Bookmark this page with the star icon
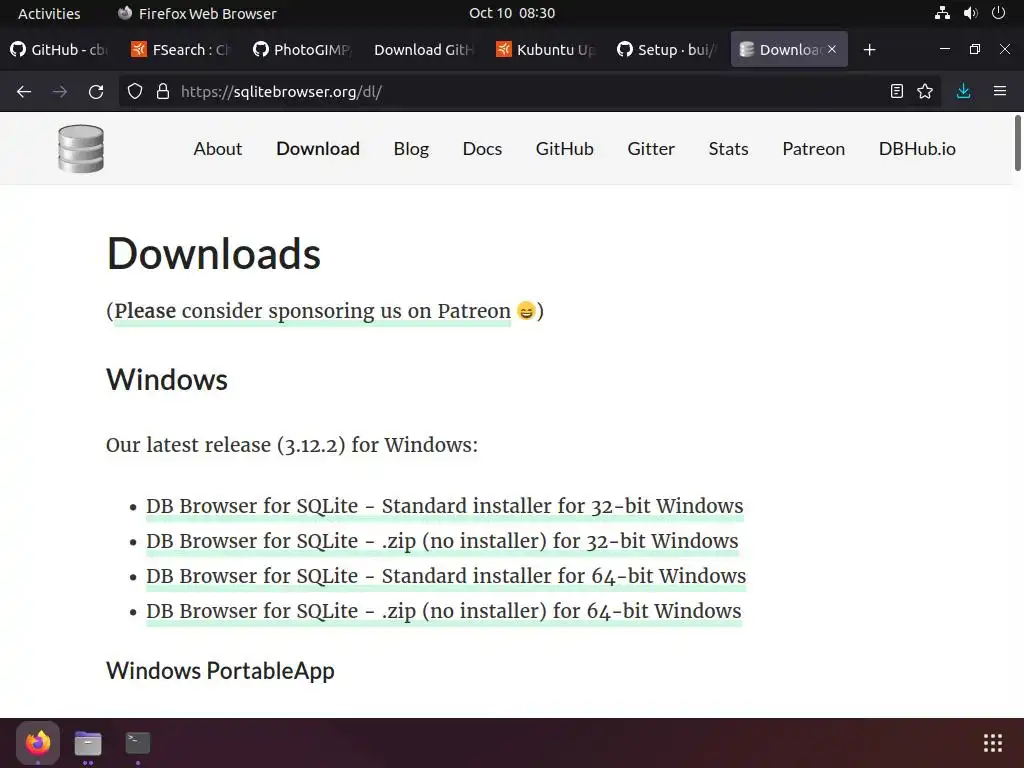Screen dimensions: 1024x768 click(x=925, y=91)
